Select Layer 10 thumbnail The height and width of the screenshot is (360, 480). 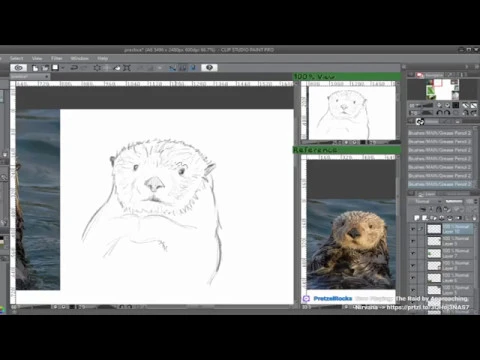tap(434, 229)
